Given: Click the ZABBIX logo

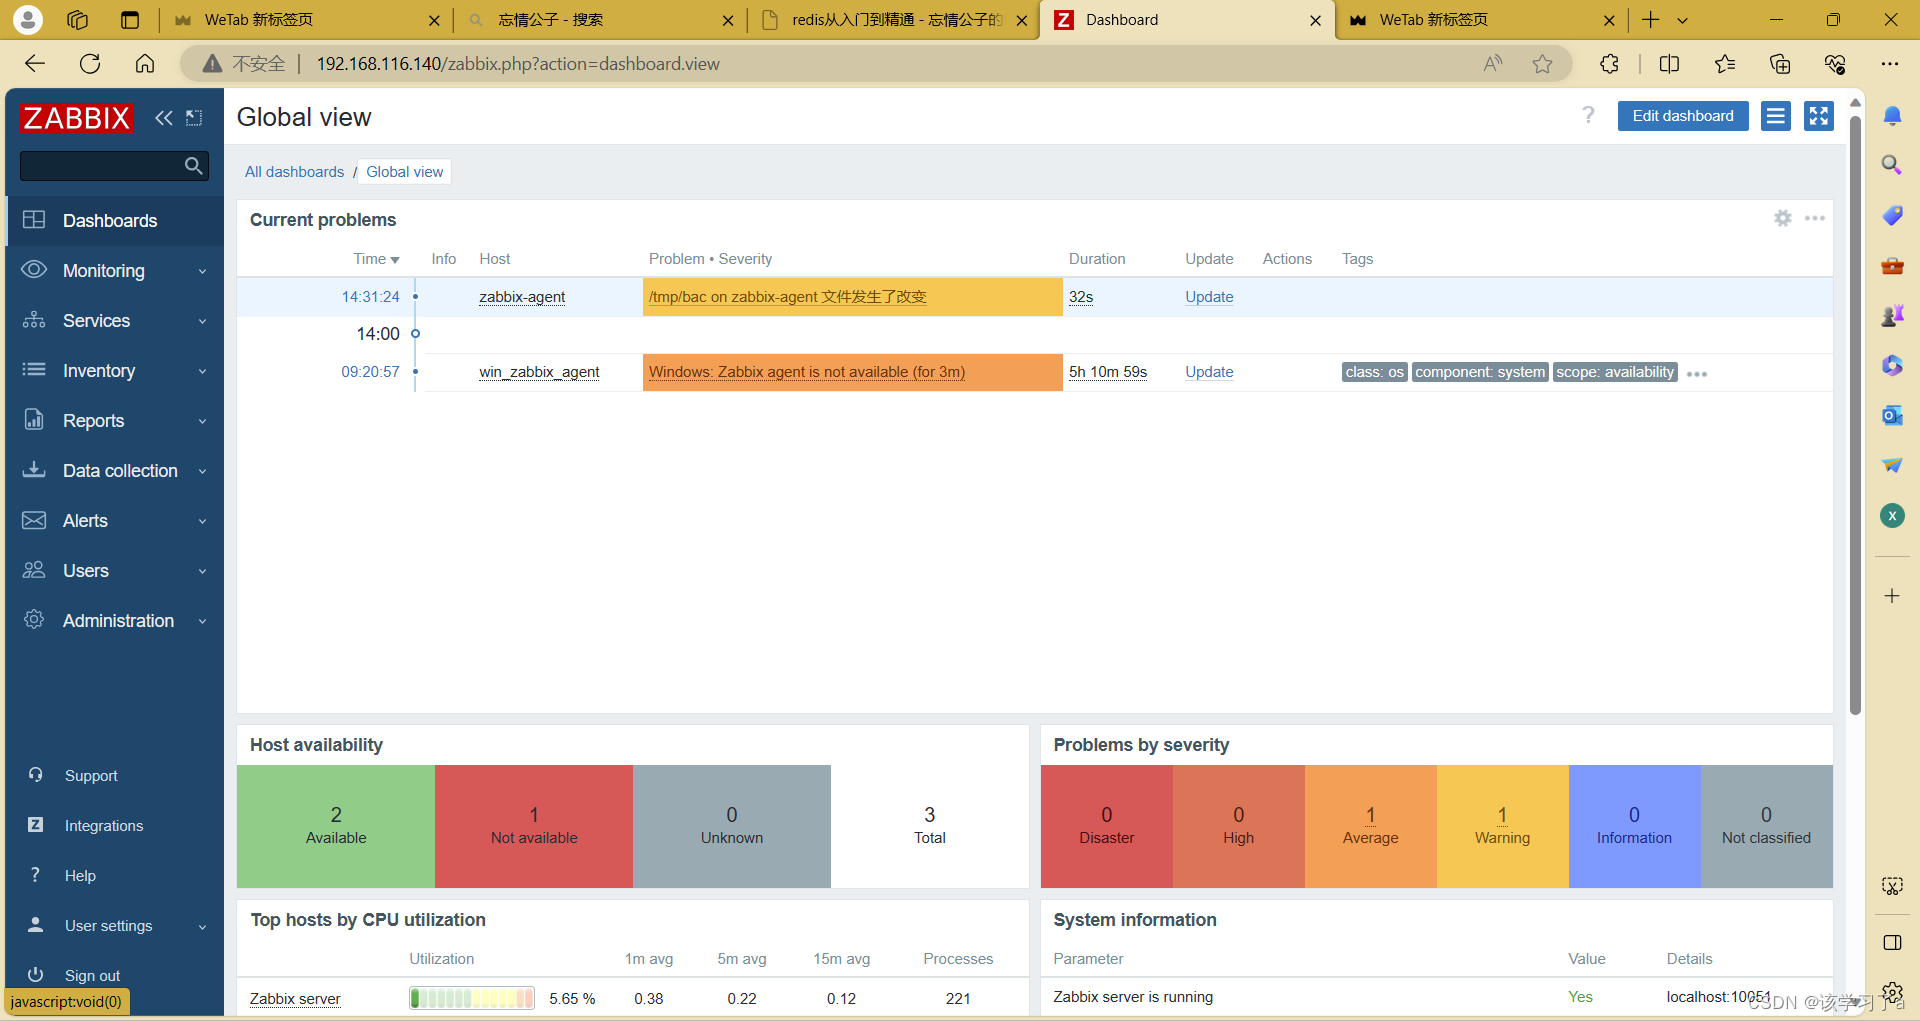Looking at the screenshot, I should pos(77,118).
